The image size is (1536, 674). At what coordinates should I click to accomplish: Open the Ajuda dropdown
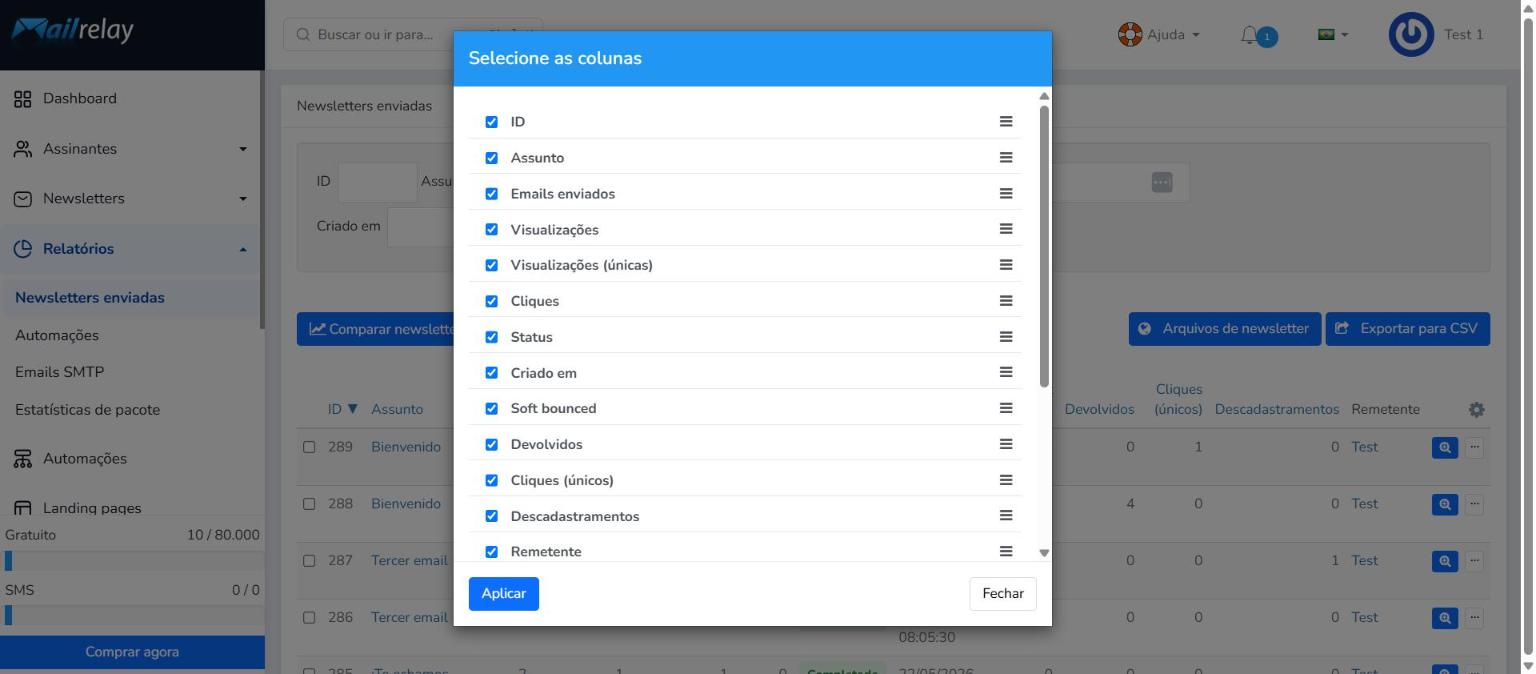point(1159,35)
